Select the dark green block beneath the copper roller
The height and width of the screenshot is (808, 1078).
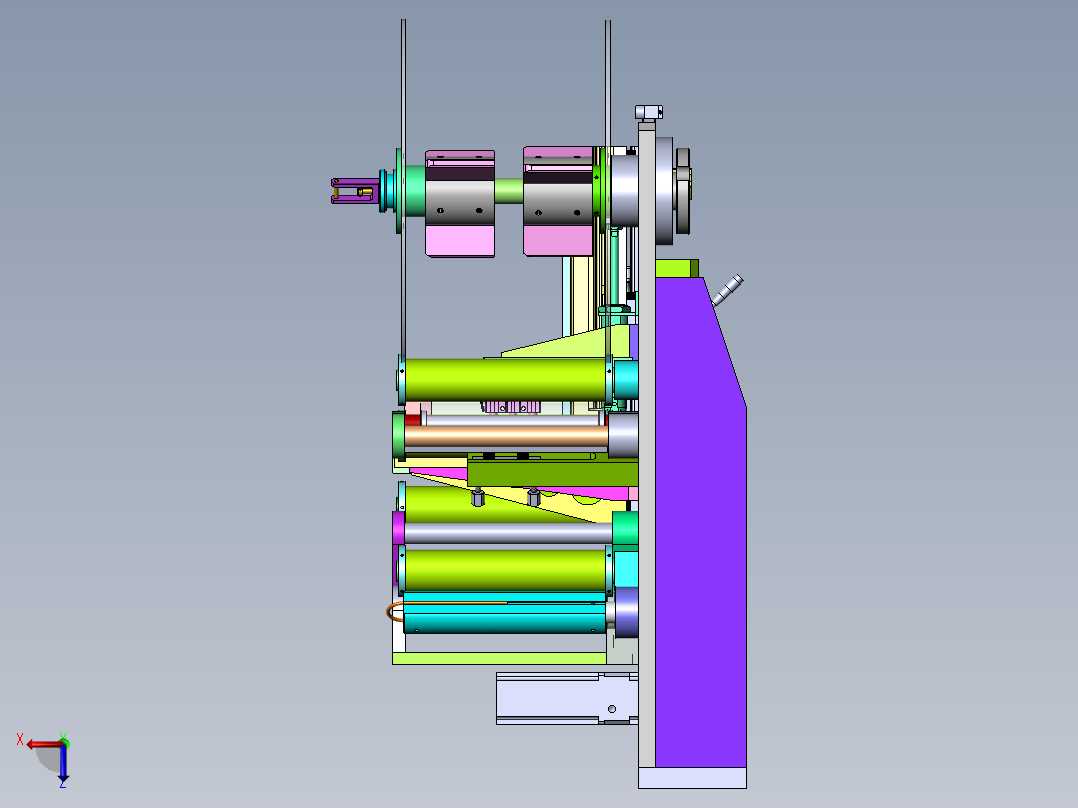tap(553, 474)
